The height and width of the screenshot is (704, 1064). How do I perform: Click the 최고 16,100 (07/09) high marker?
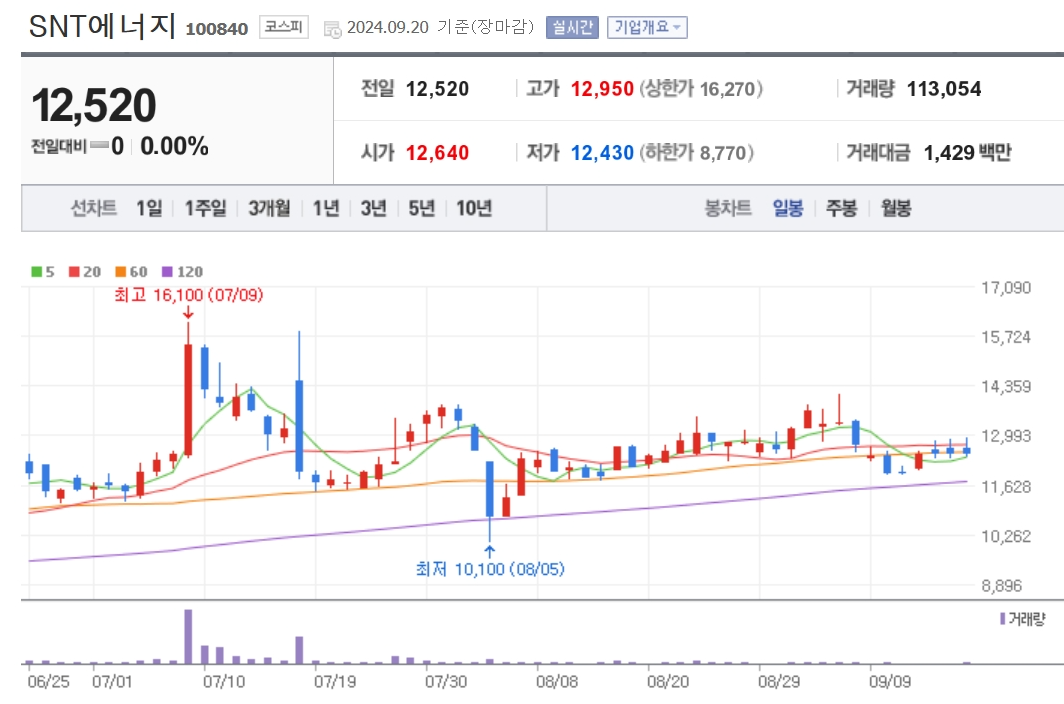(x=189, y=295)
